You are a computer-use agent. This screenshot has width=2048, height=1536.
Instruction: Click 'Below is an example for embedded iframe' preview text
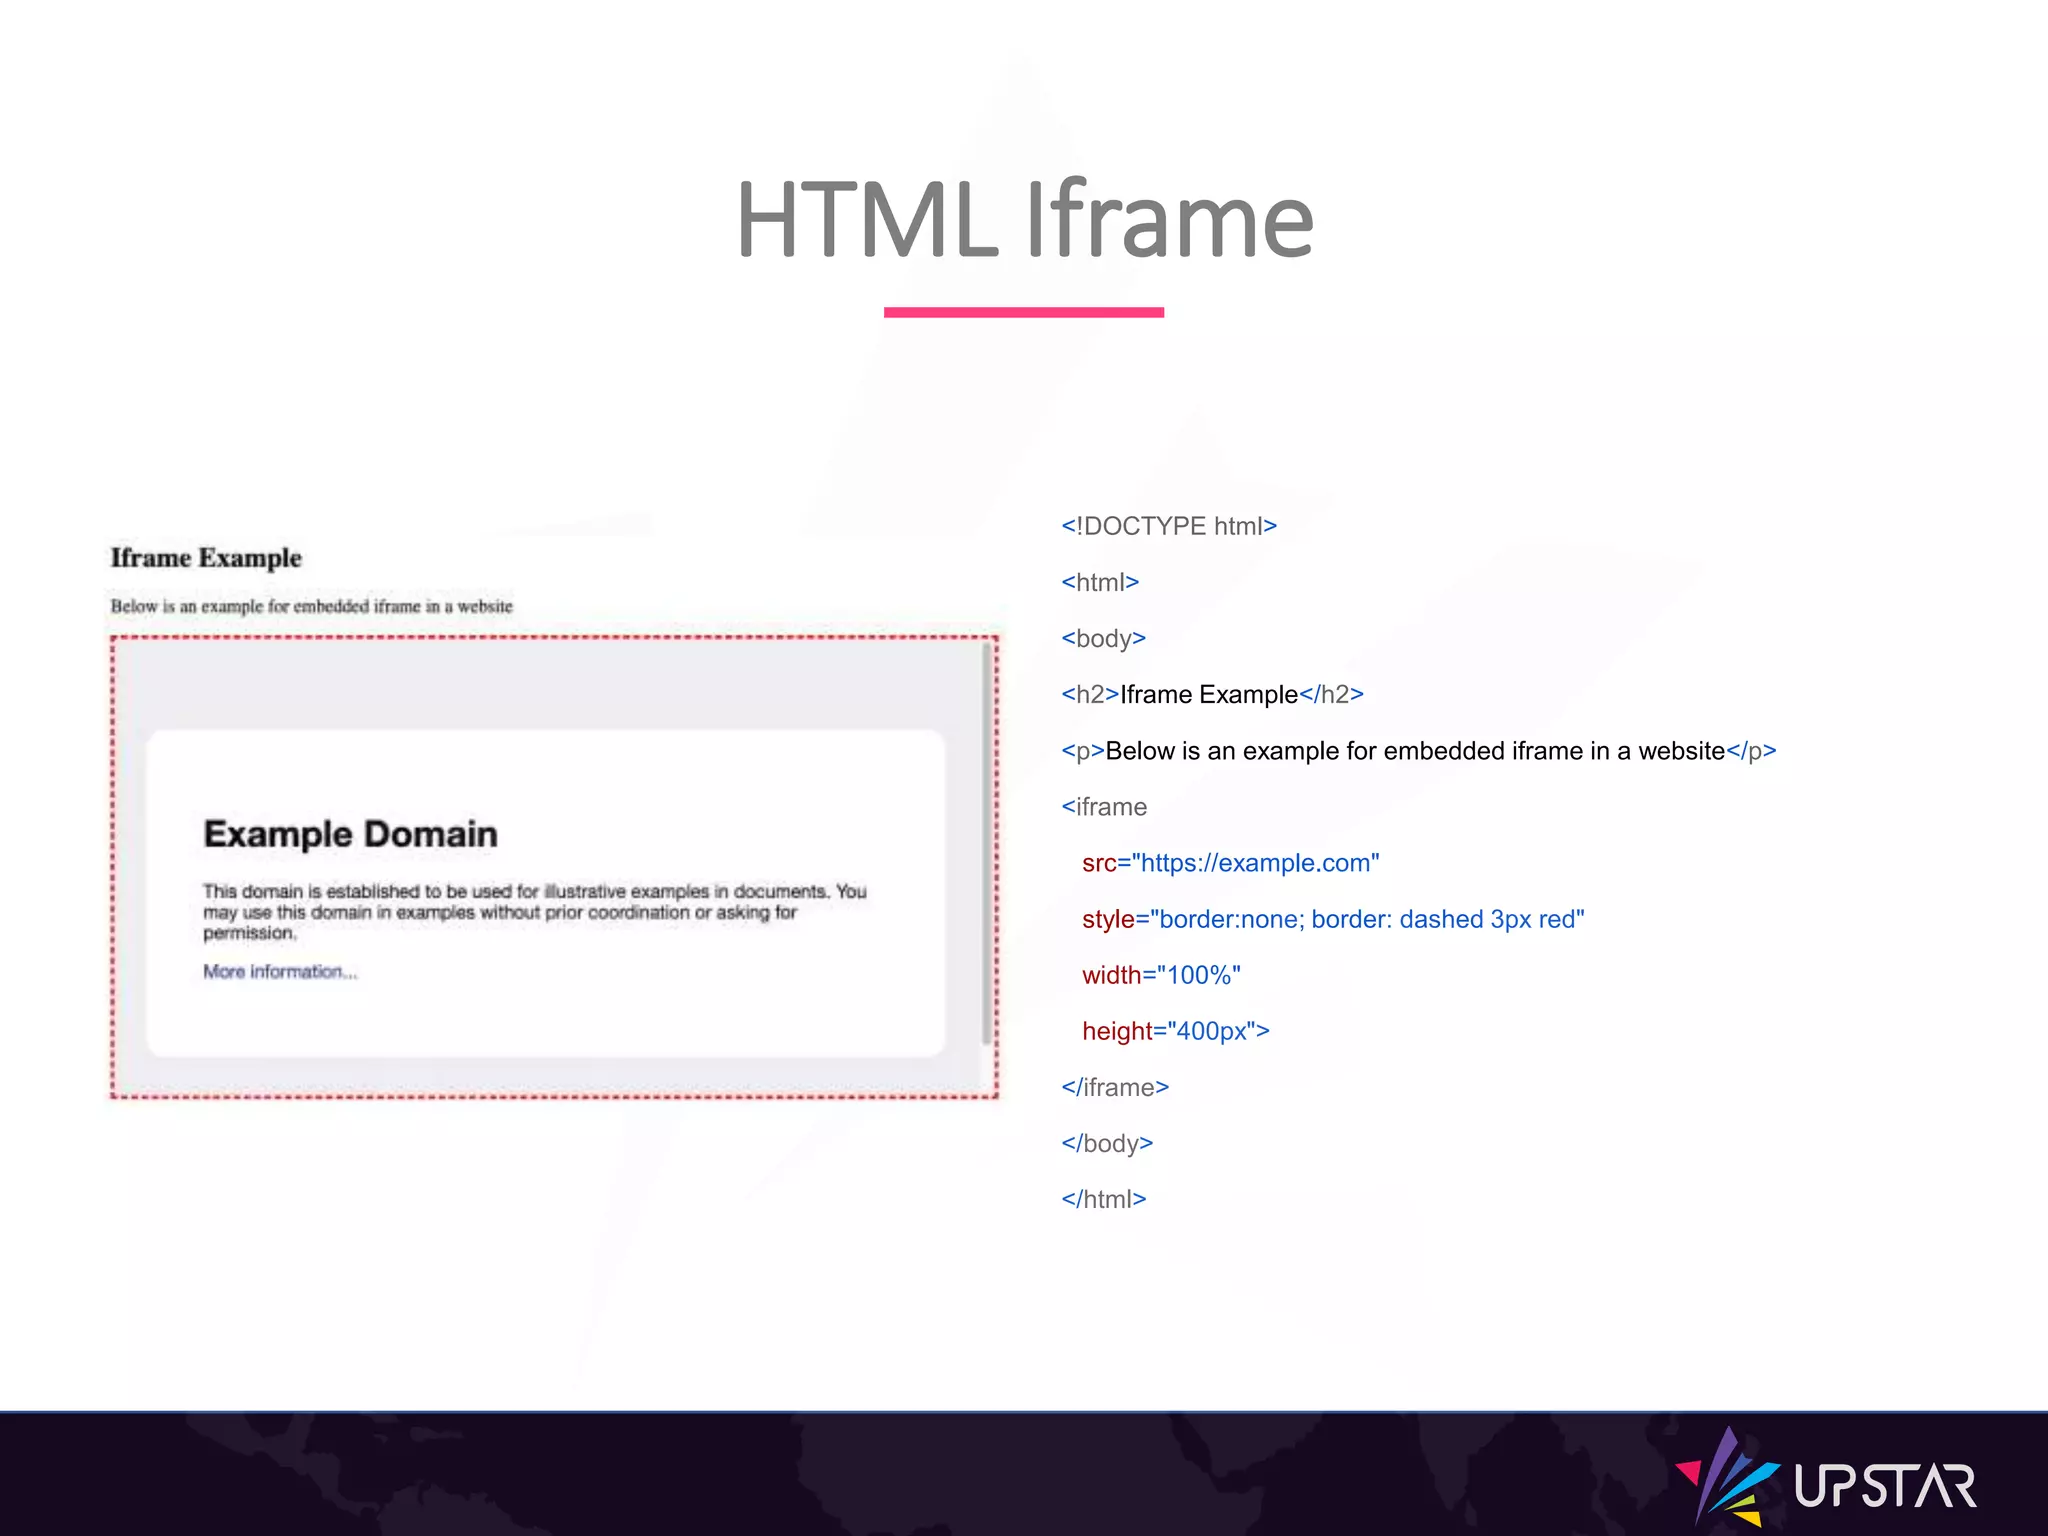(311, 606)
